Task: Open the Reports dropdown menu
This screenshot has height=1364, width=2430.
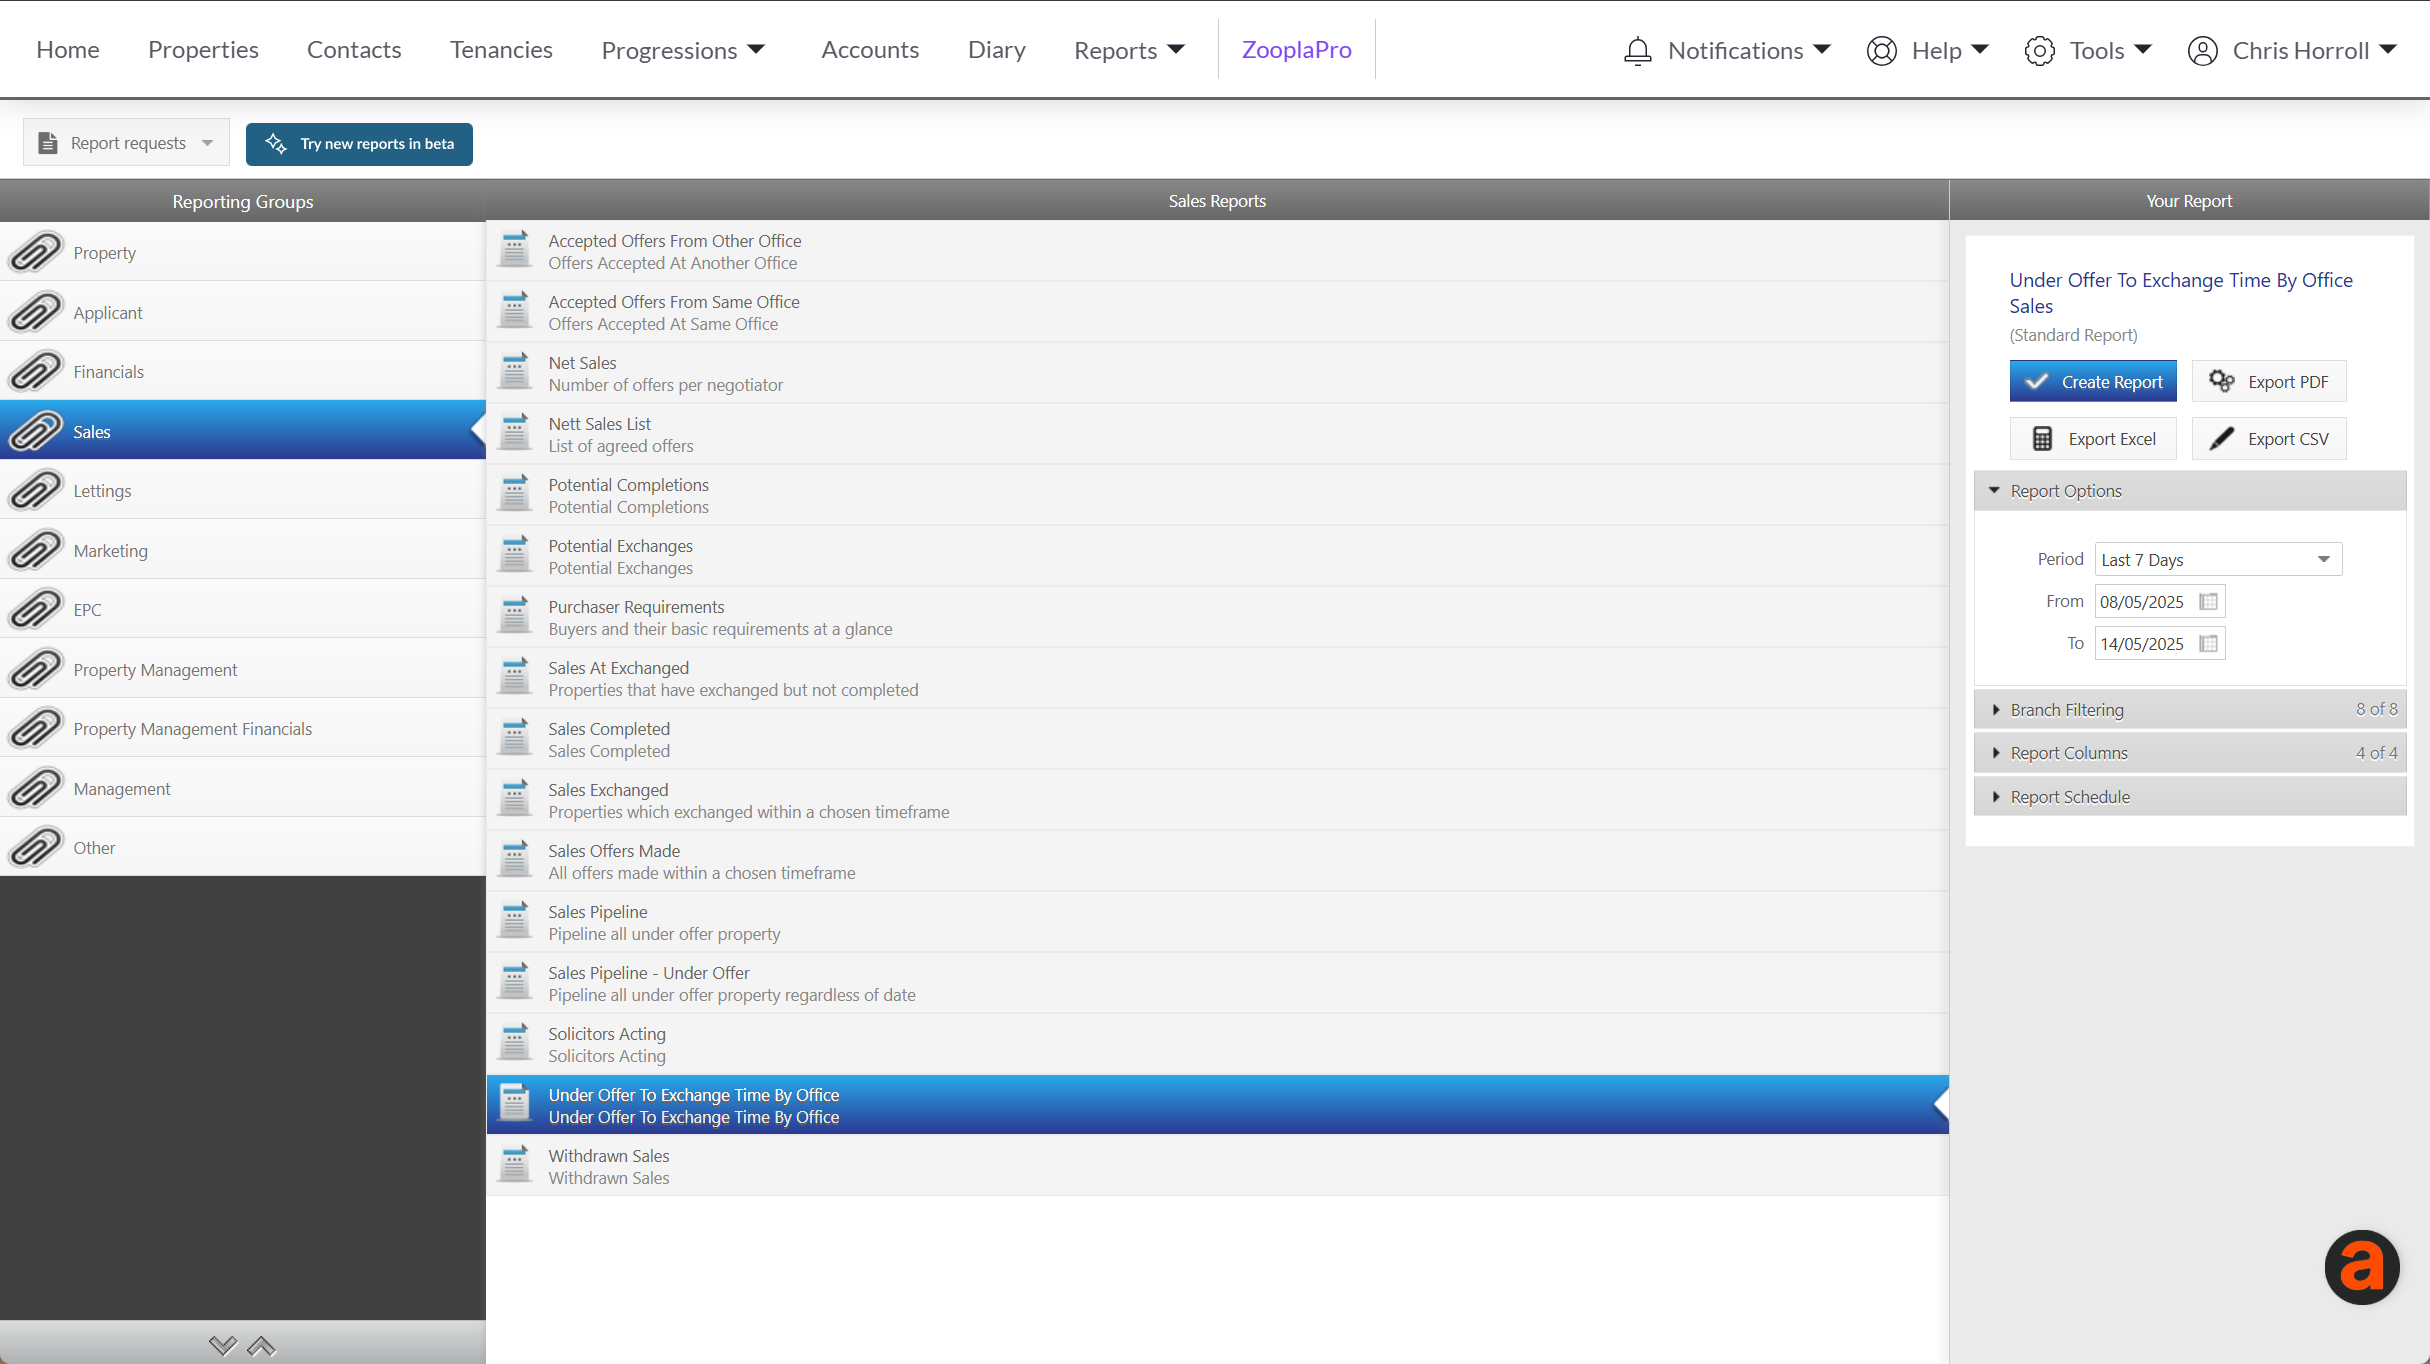Action: [1129, 50]
